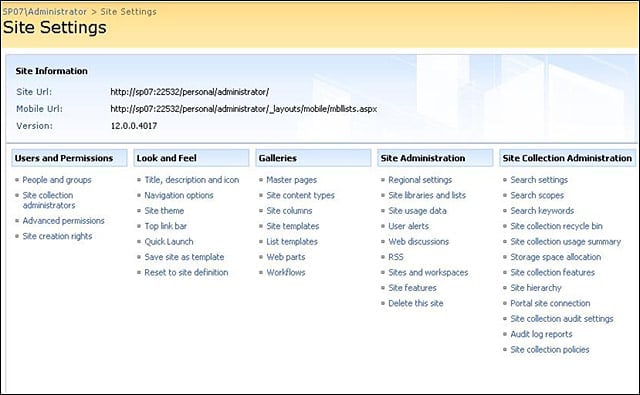Open Search settings
Screen dimensions: 640x395
[x=539, y=180]
